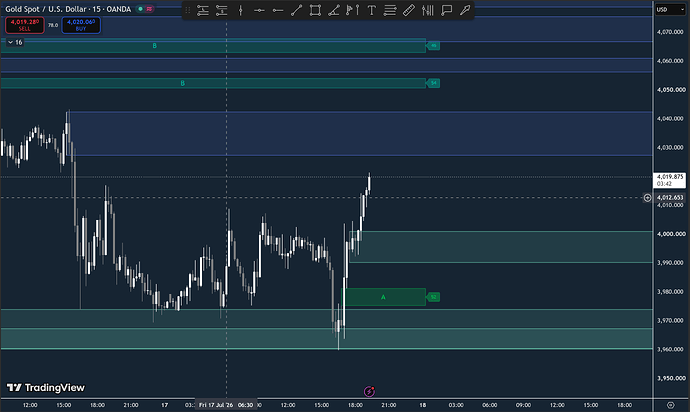Open the lightning event marker on timeline

pyautogui.click(x=369, y=391)
